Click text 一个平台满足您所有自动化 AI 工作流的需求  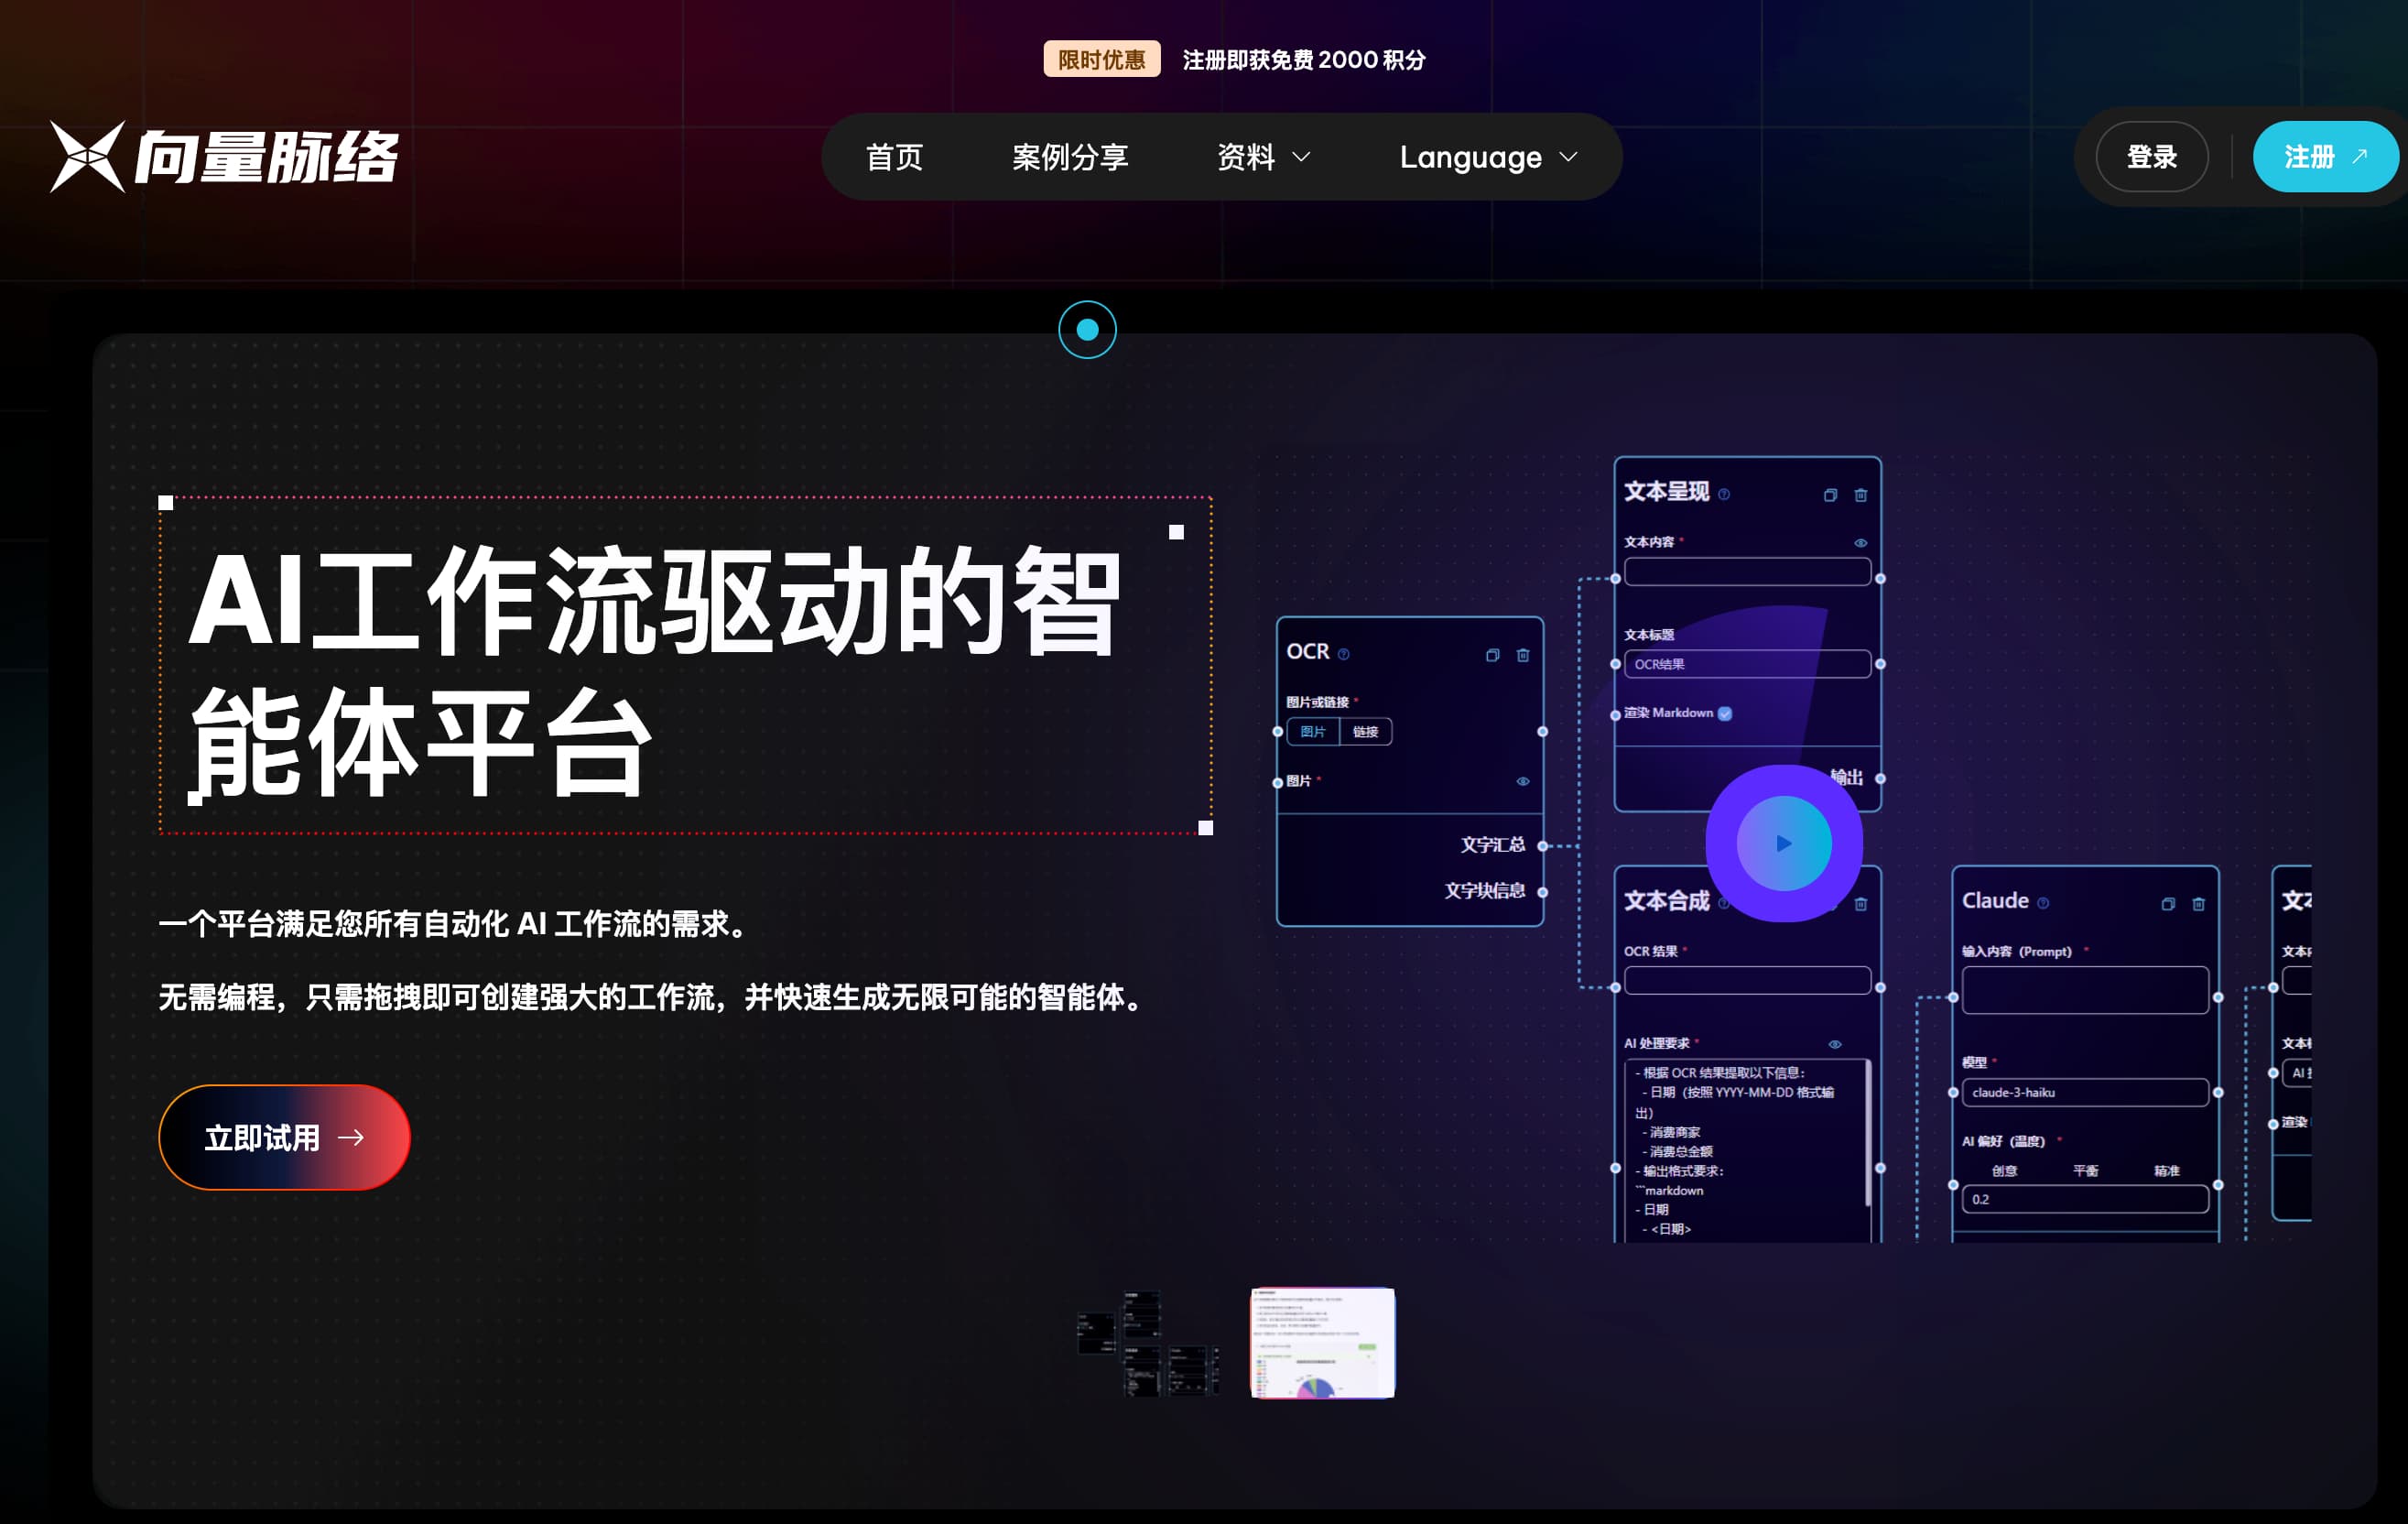click(453, 924)
